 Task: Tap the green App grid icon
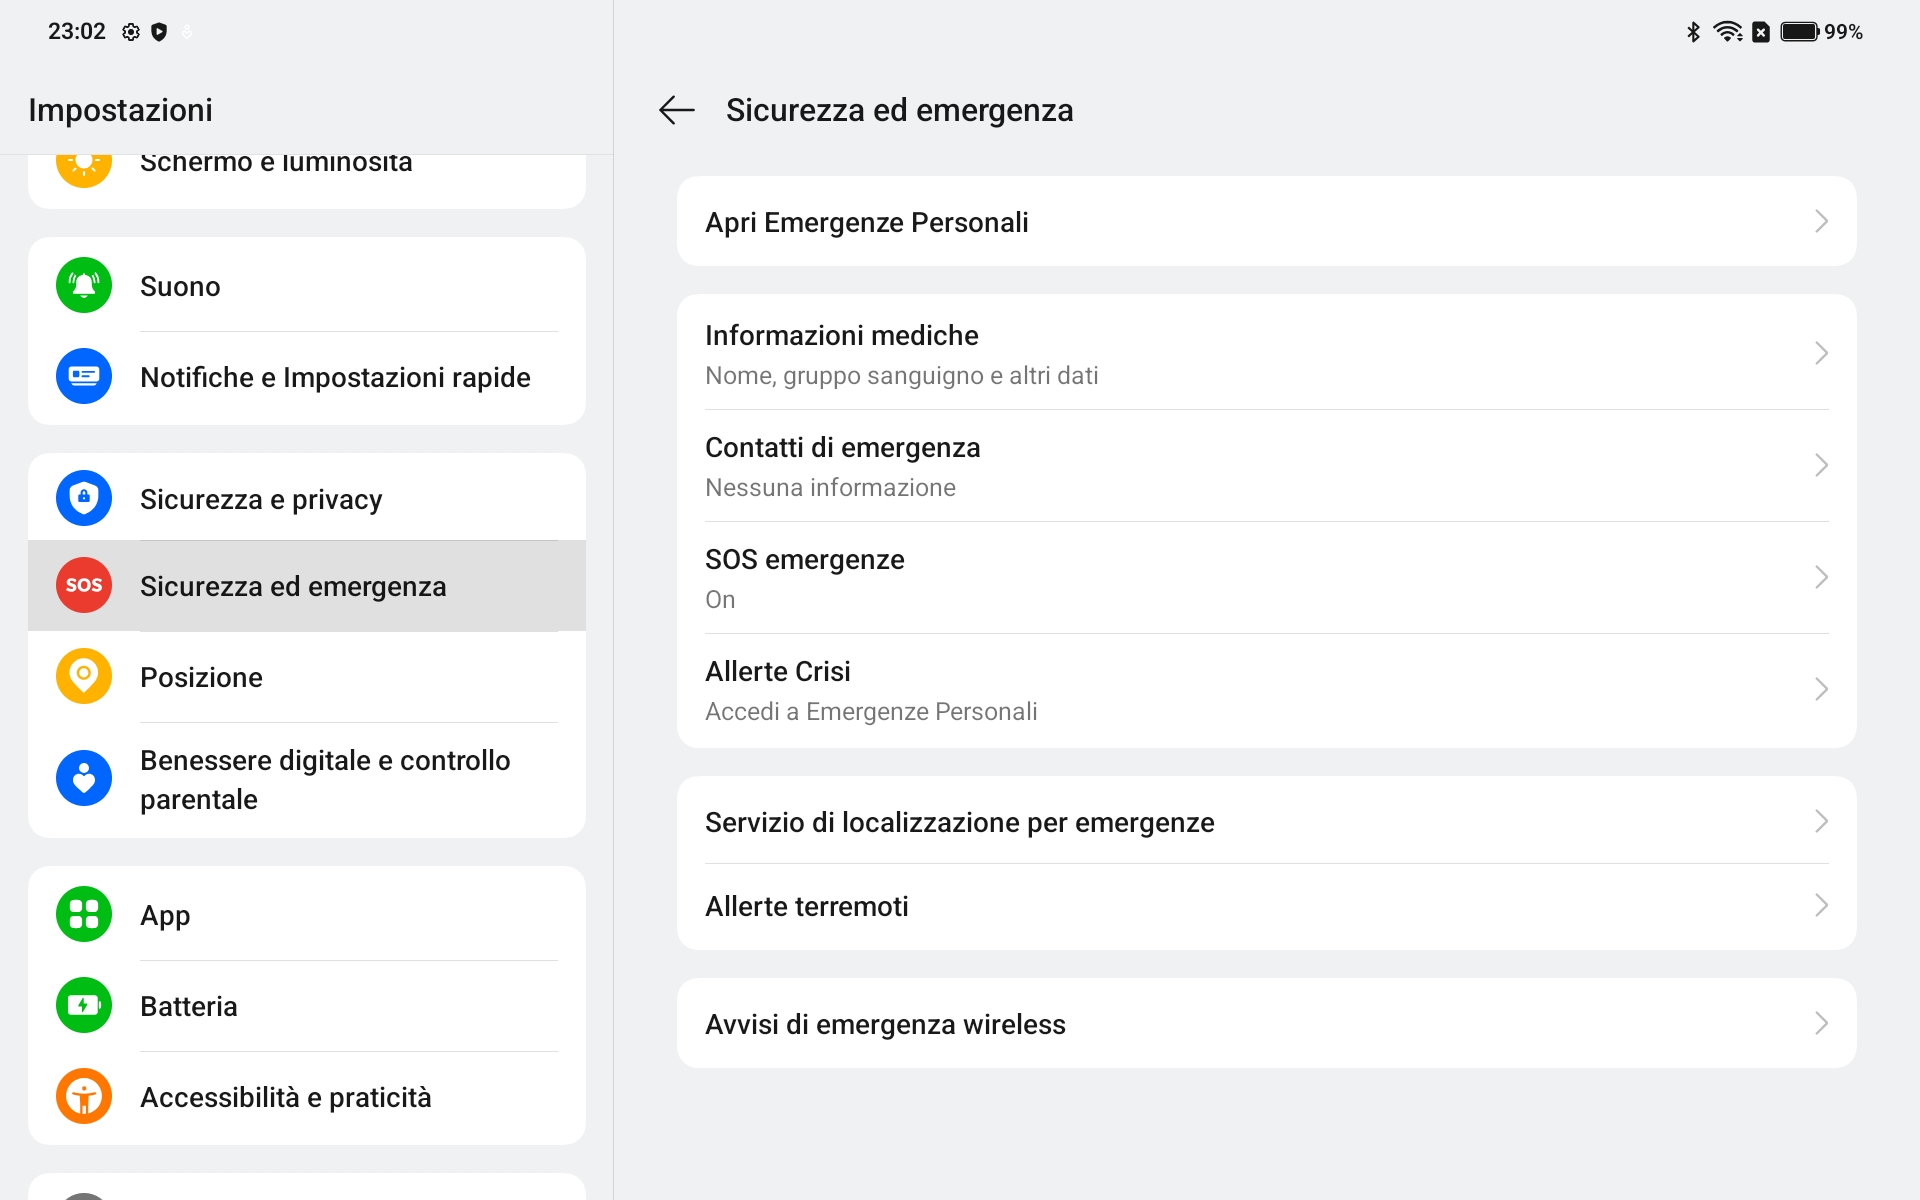84,914
